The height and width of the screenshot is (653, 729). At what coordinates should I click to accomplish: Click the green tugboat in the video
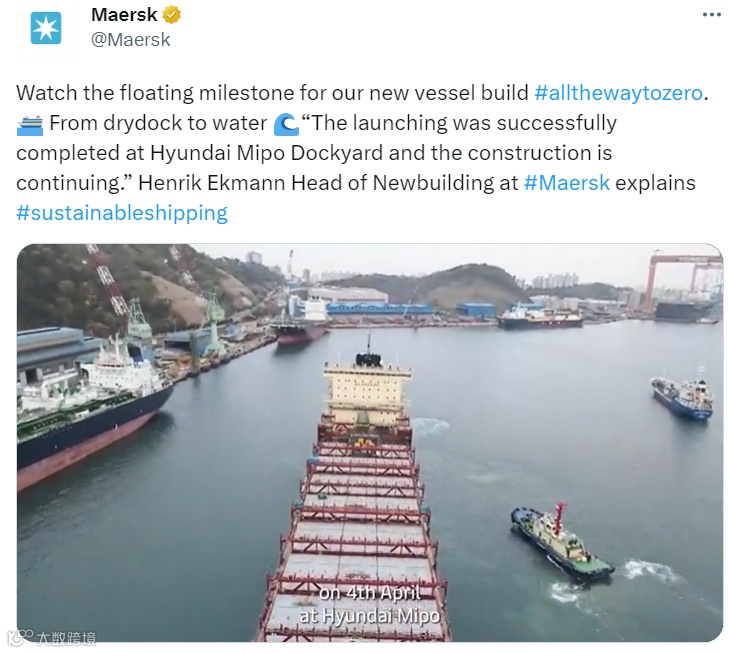click(560, 541)
